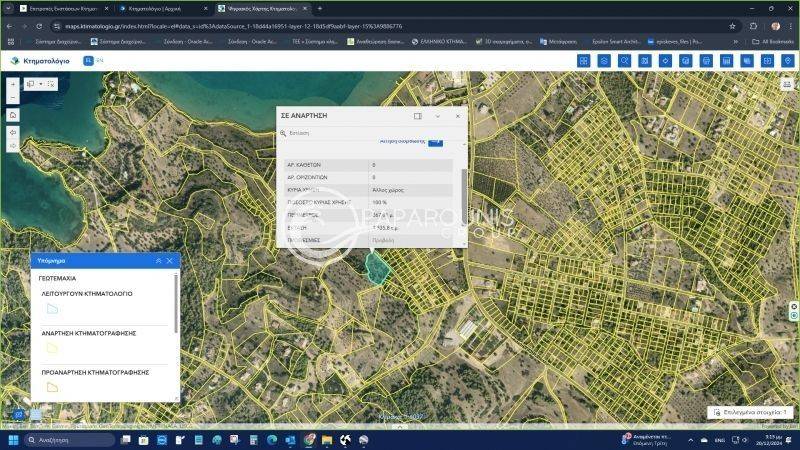Zoom in with the plus button
Screen dimensions: 800x450
[13, 84]
